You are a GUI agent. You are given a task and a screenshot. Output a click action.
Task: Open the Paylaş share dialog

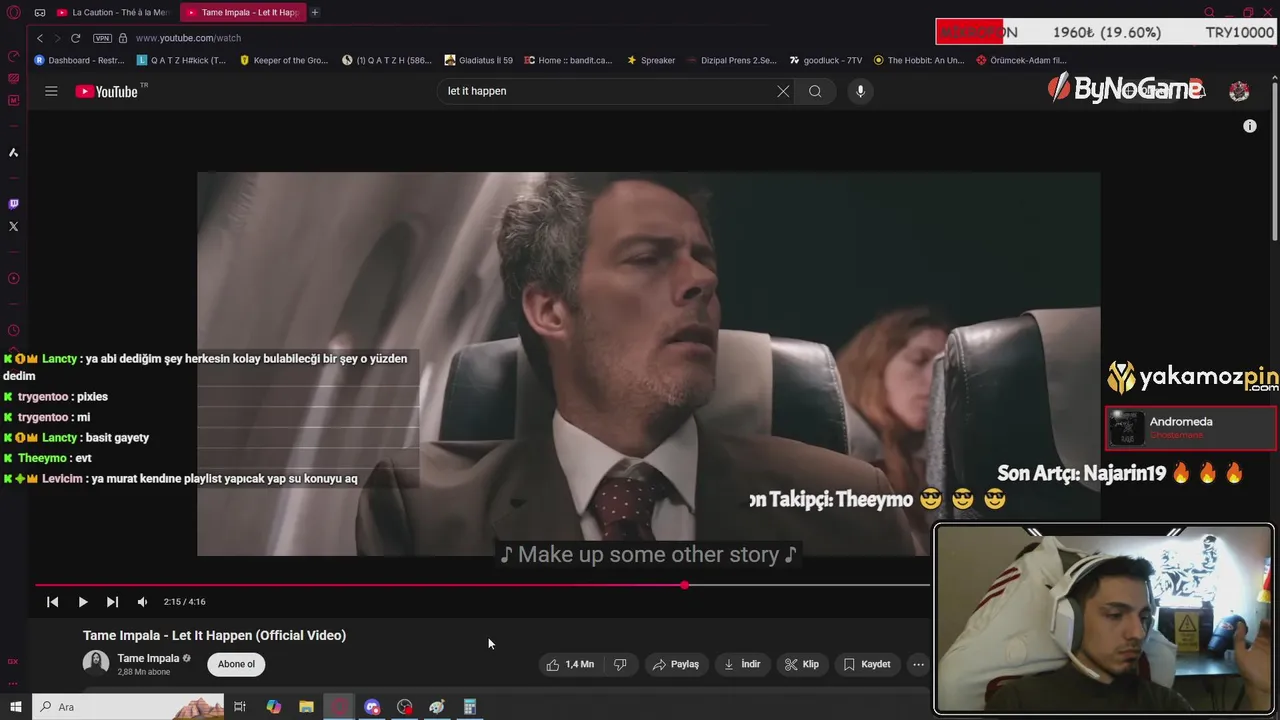tap(675, 664)
